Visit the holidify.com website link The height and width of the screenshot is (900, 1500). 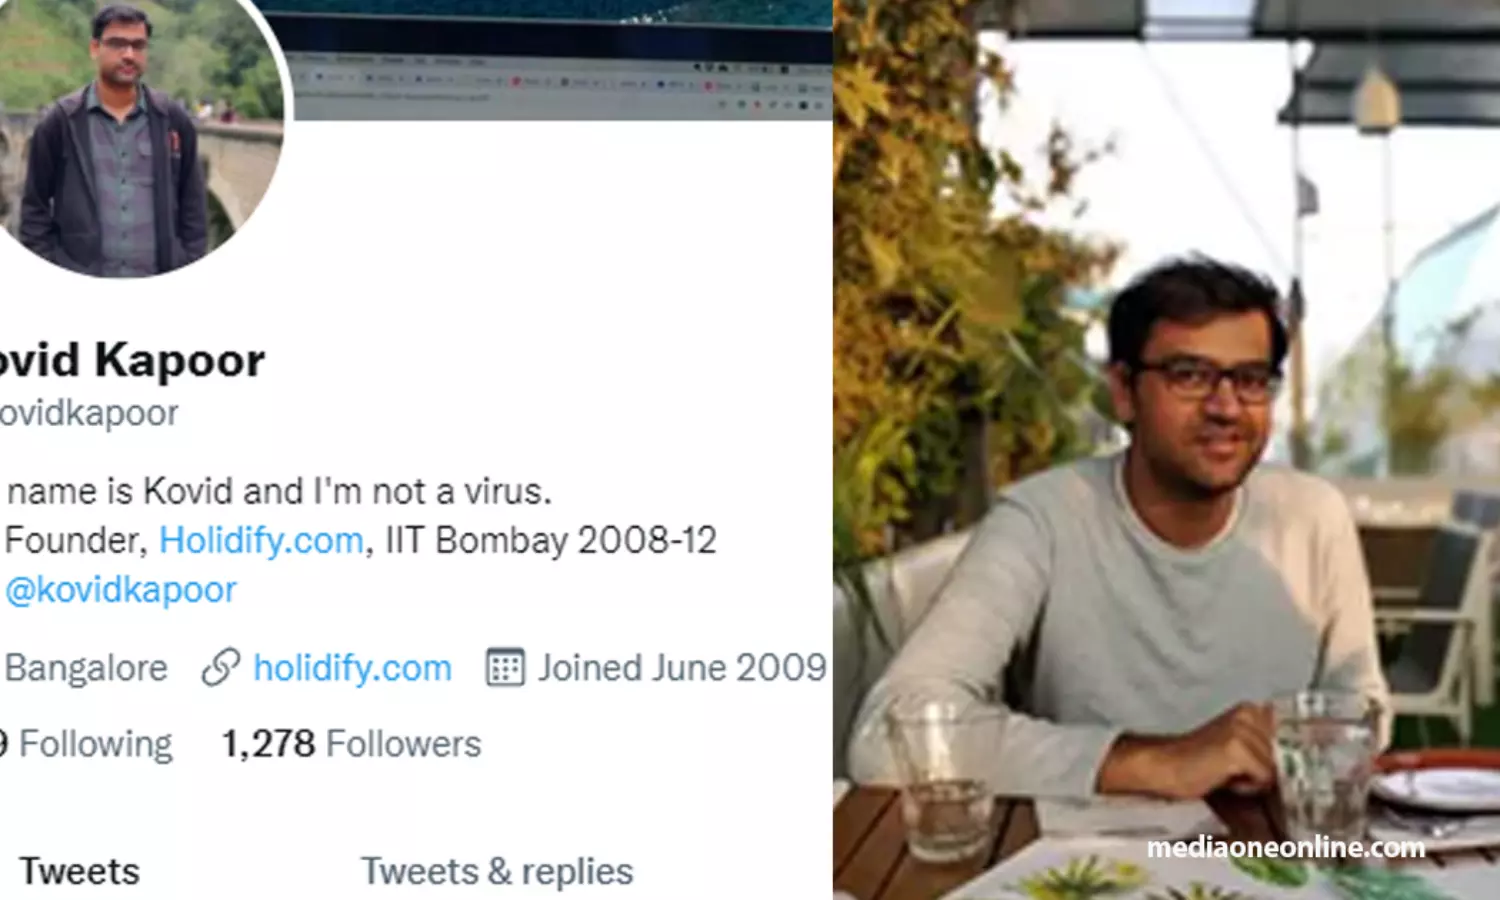pyautogui.click(x=352, y=667)
